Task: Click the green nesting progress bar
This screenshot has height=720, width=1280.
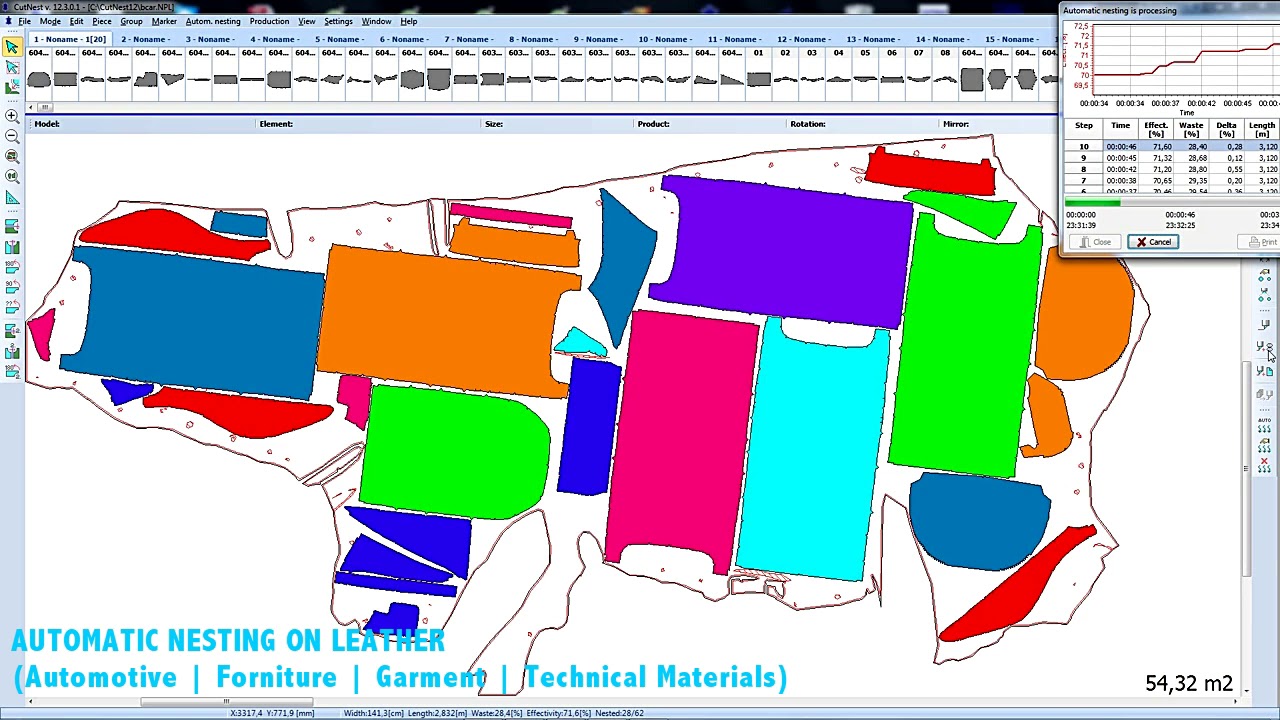Action: (1092, 203)
